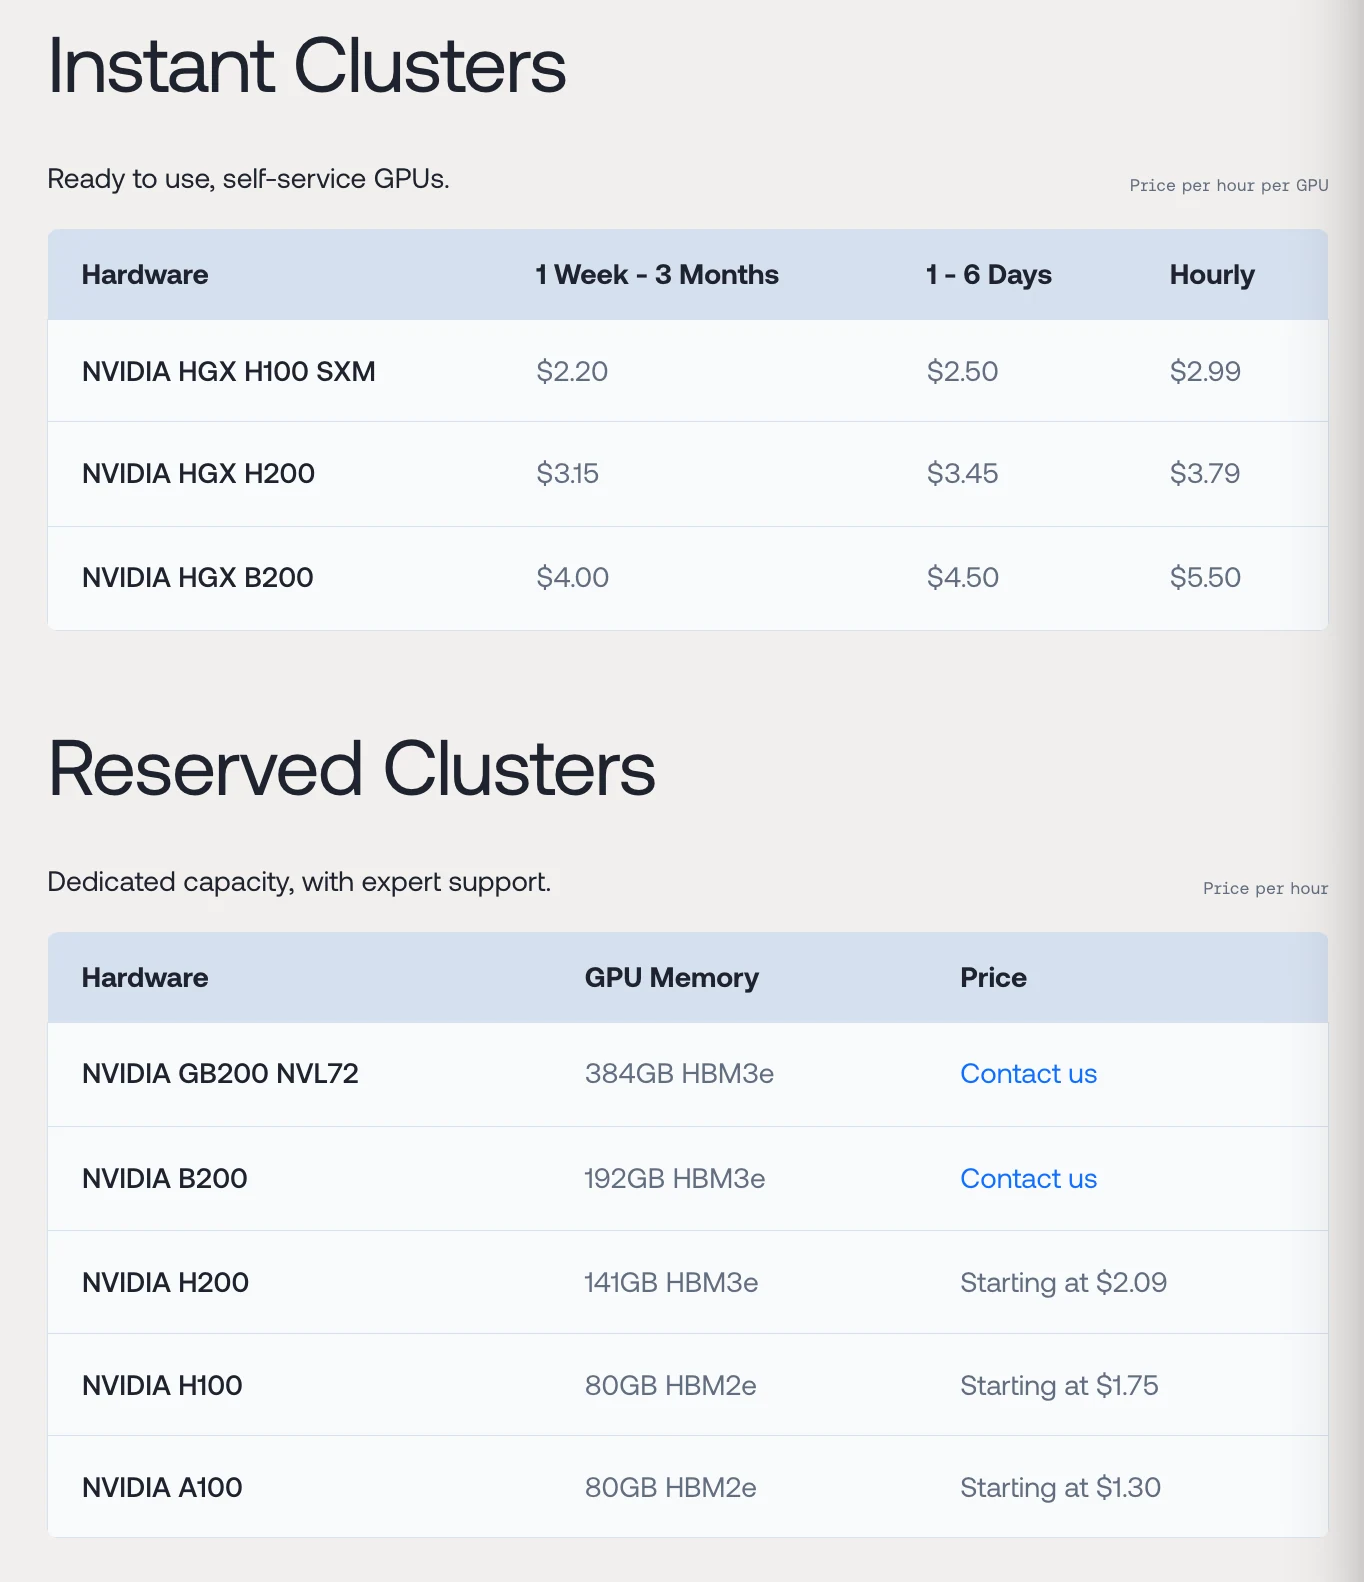Click the "Starting at $1.75" price

coord(1059,1385)
